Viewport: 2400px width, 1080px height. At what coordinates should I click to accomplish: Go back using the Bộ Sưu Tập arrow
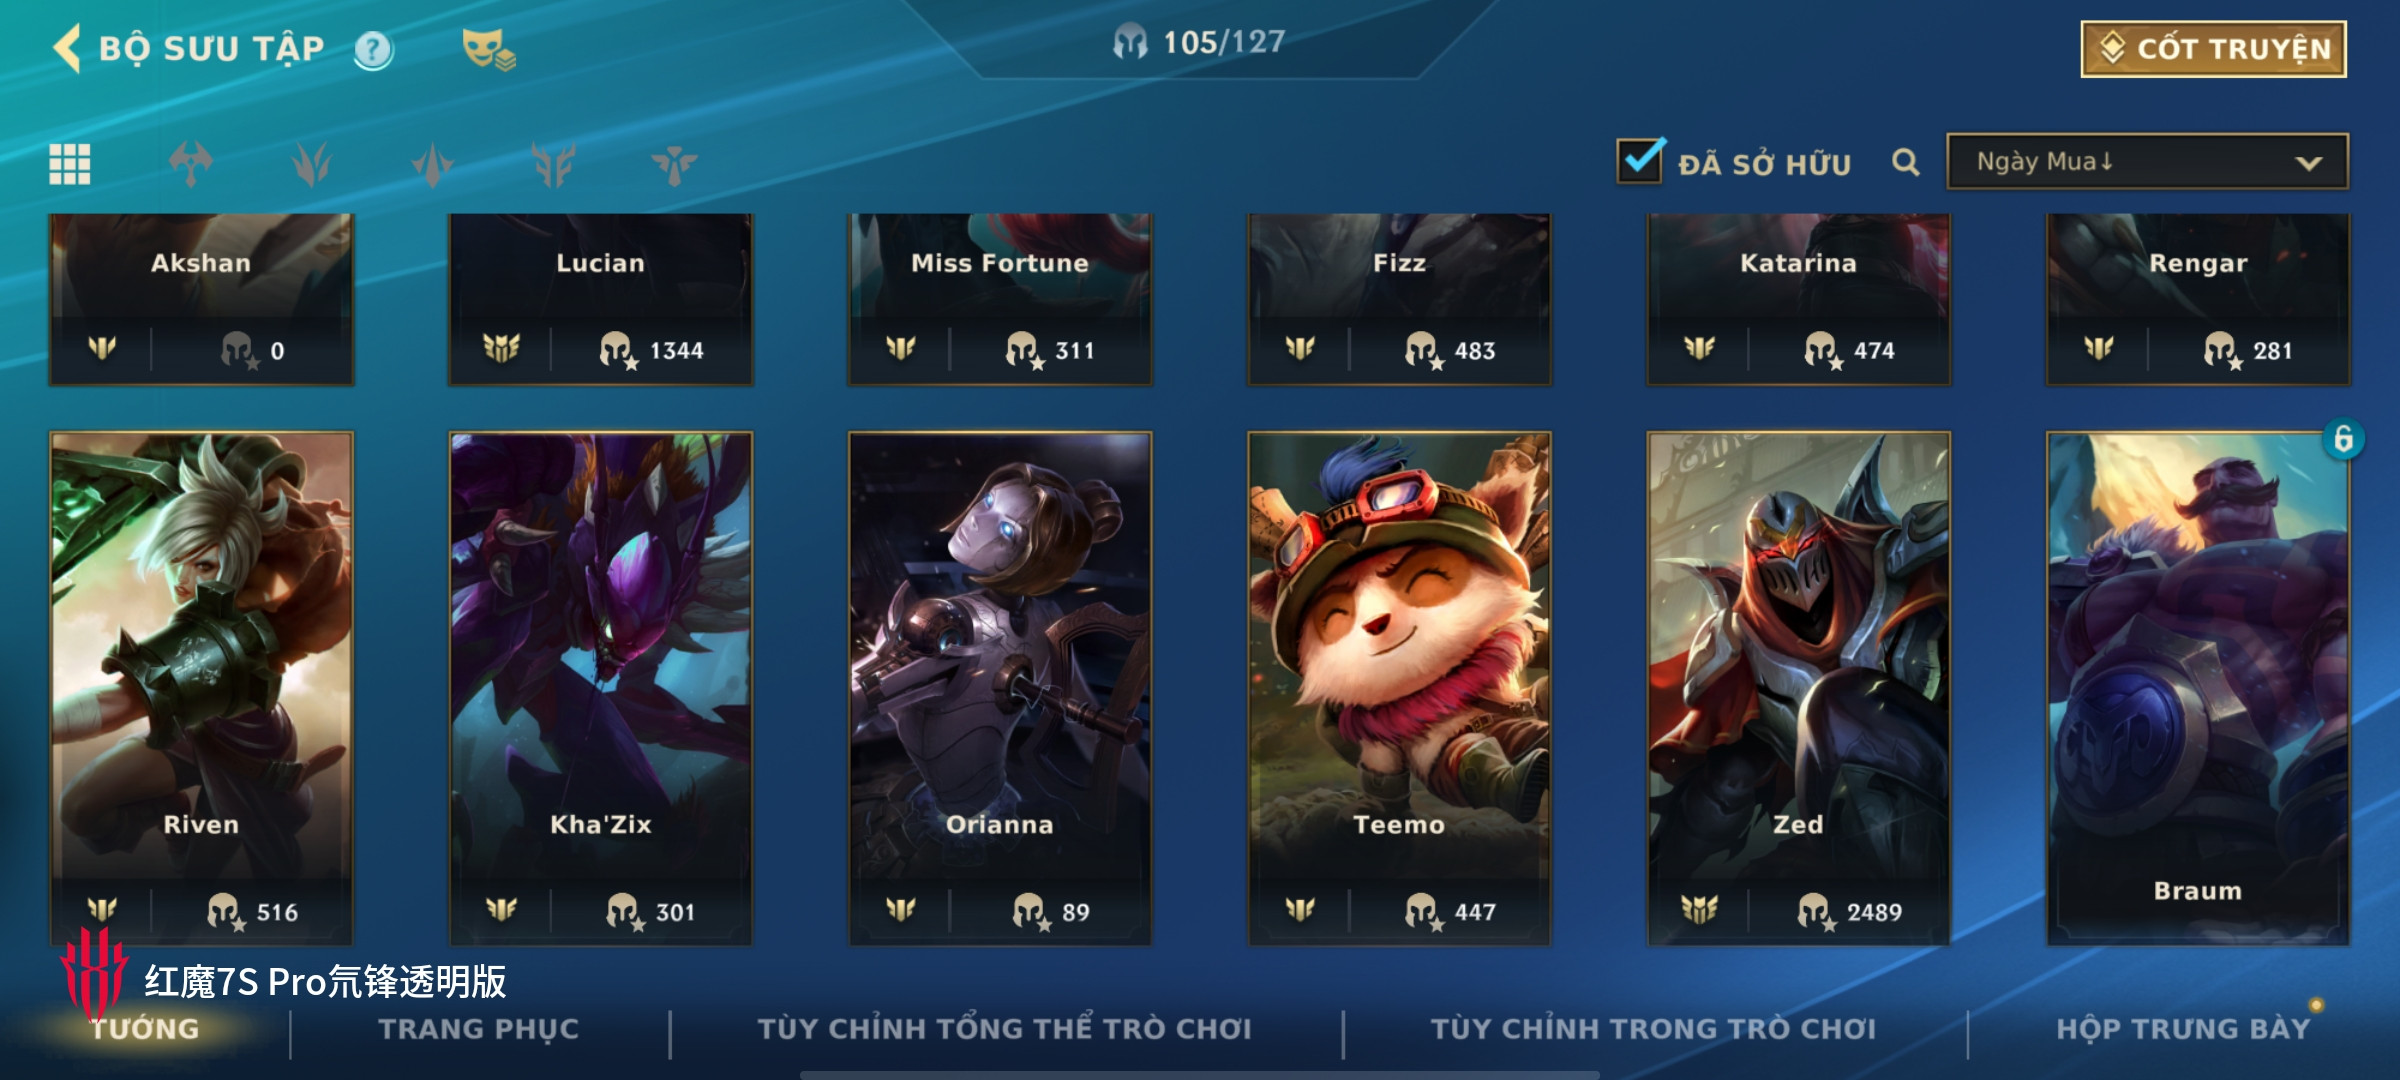(x=67, y=48)
